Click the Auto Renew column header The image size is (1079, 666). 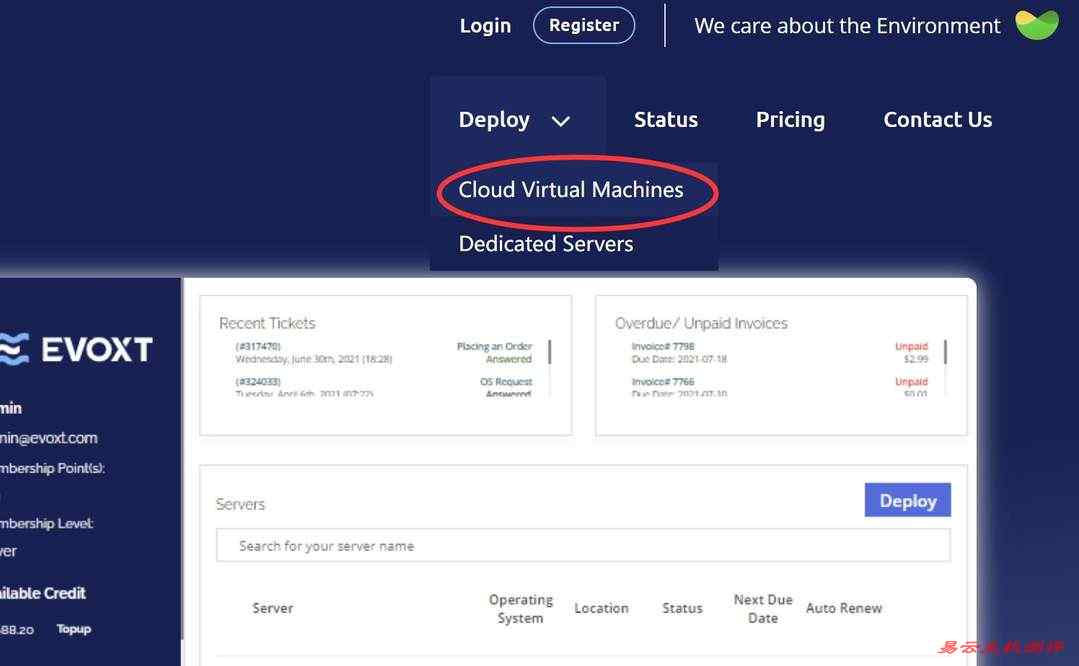[x=844, y=608]
